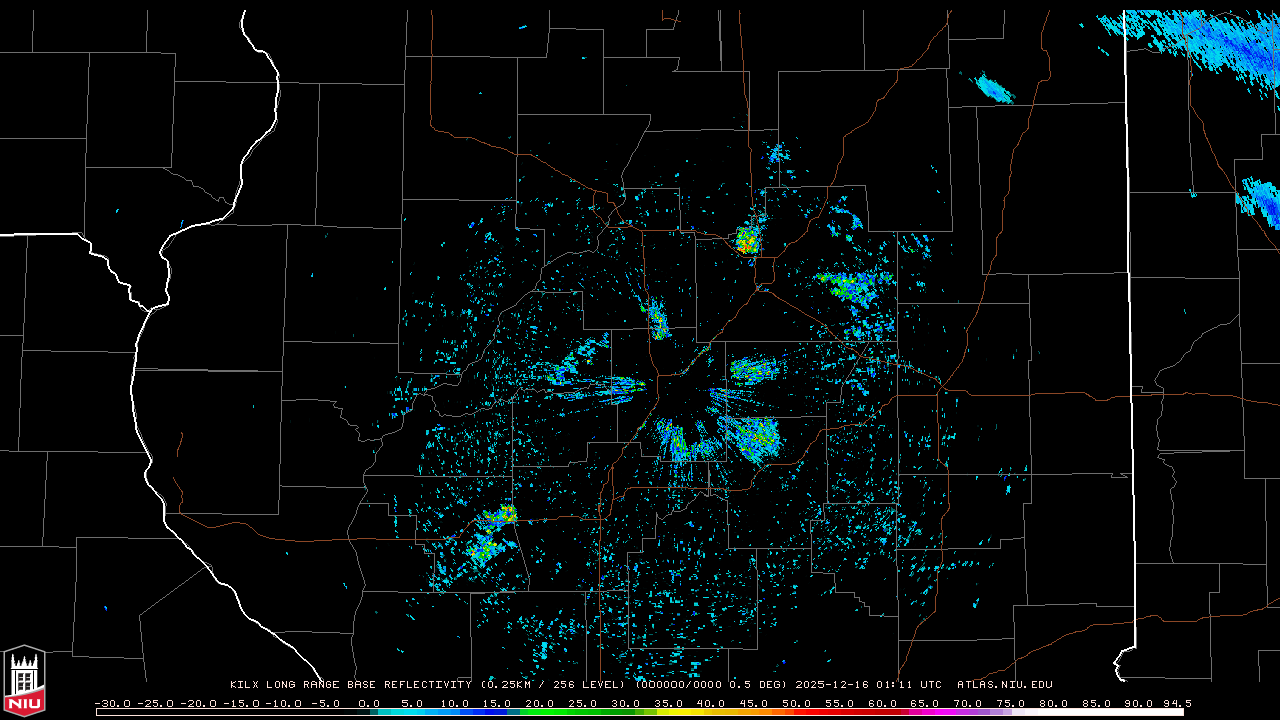This screenshot has height=720, width=1280.
Task: Click the 50.0 label on the scale
Action: coord(796,703)
